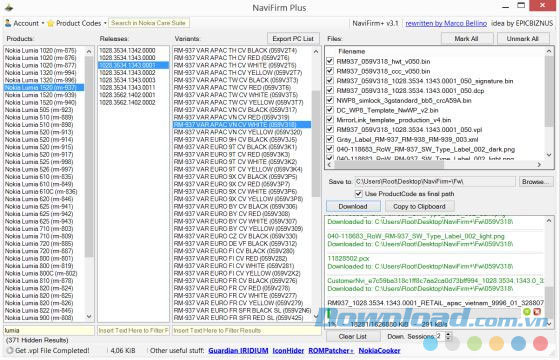This screenshot has width=560, height=360.
Task: Open the Guardian IRIDIUM link
Action: 238,351
